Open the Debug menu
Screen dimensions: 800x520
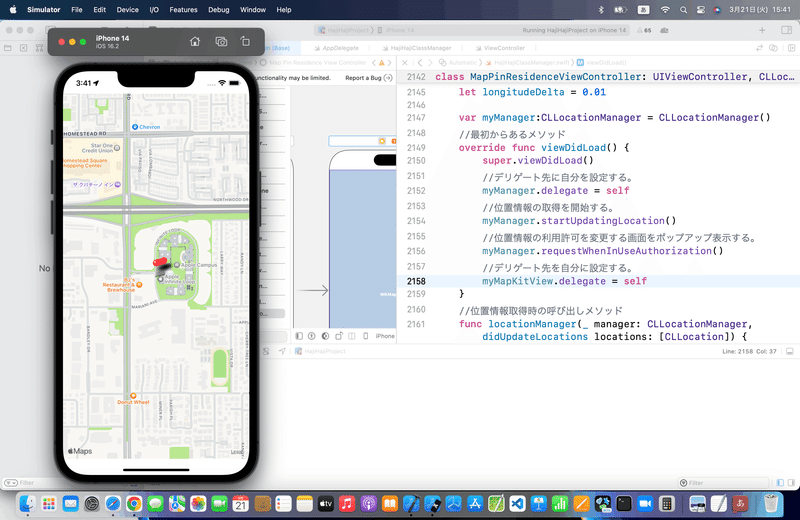click(218, 10)
